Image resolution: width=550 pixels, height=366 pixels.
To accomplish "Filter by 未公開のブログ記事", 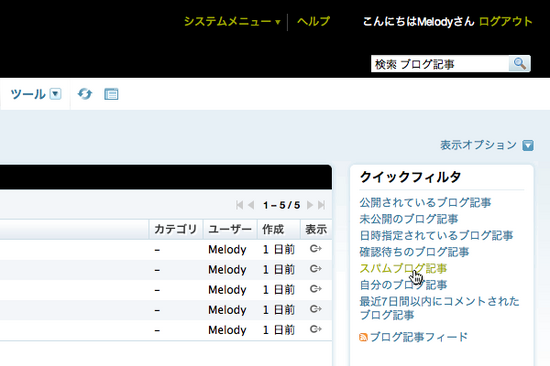I will [x=409, y=219].
